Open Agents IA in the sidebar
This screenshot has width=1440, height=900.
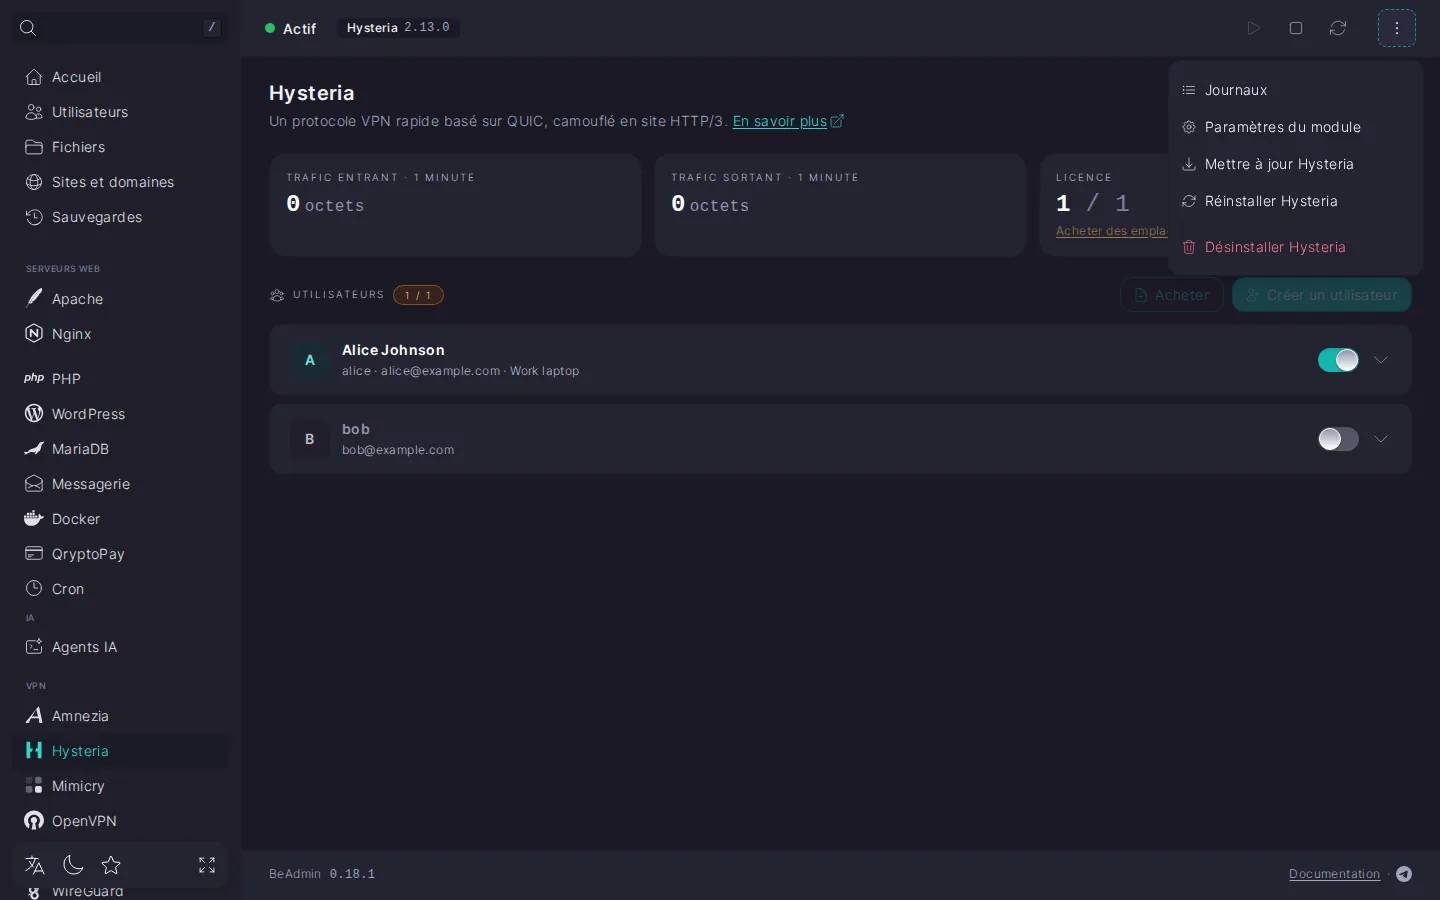pyautogui.click(x=120, y=647)
